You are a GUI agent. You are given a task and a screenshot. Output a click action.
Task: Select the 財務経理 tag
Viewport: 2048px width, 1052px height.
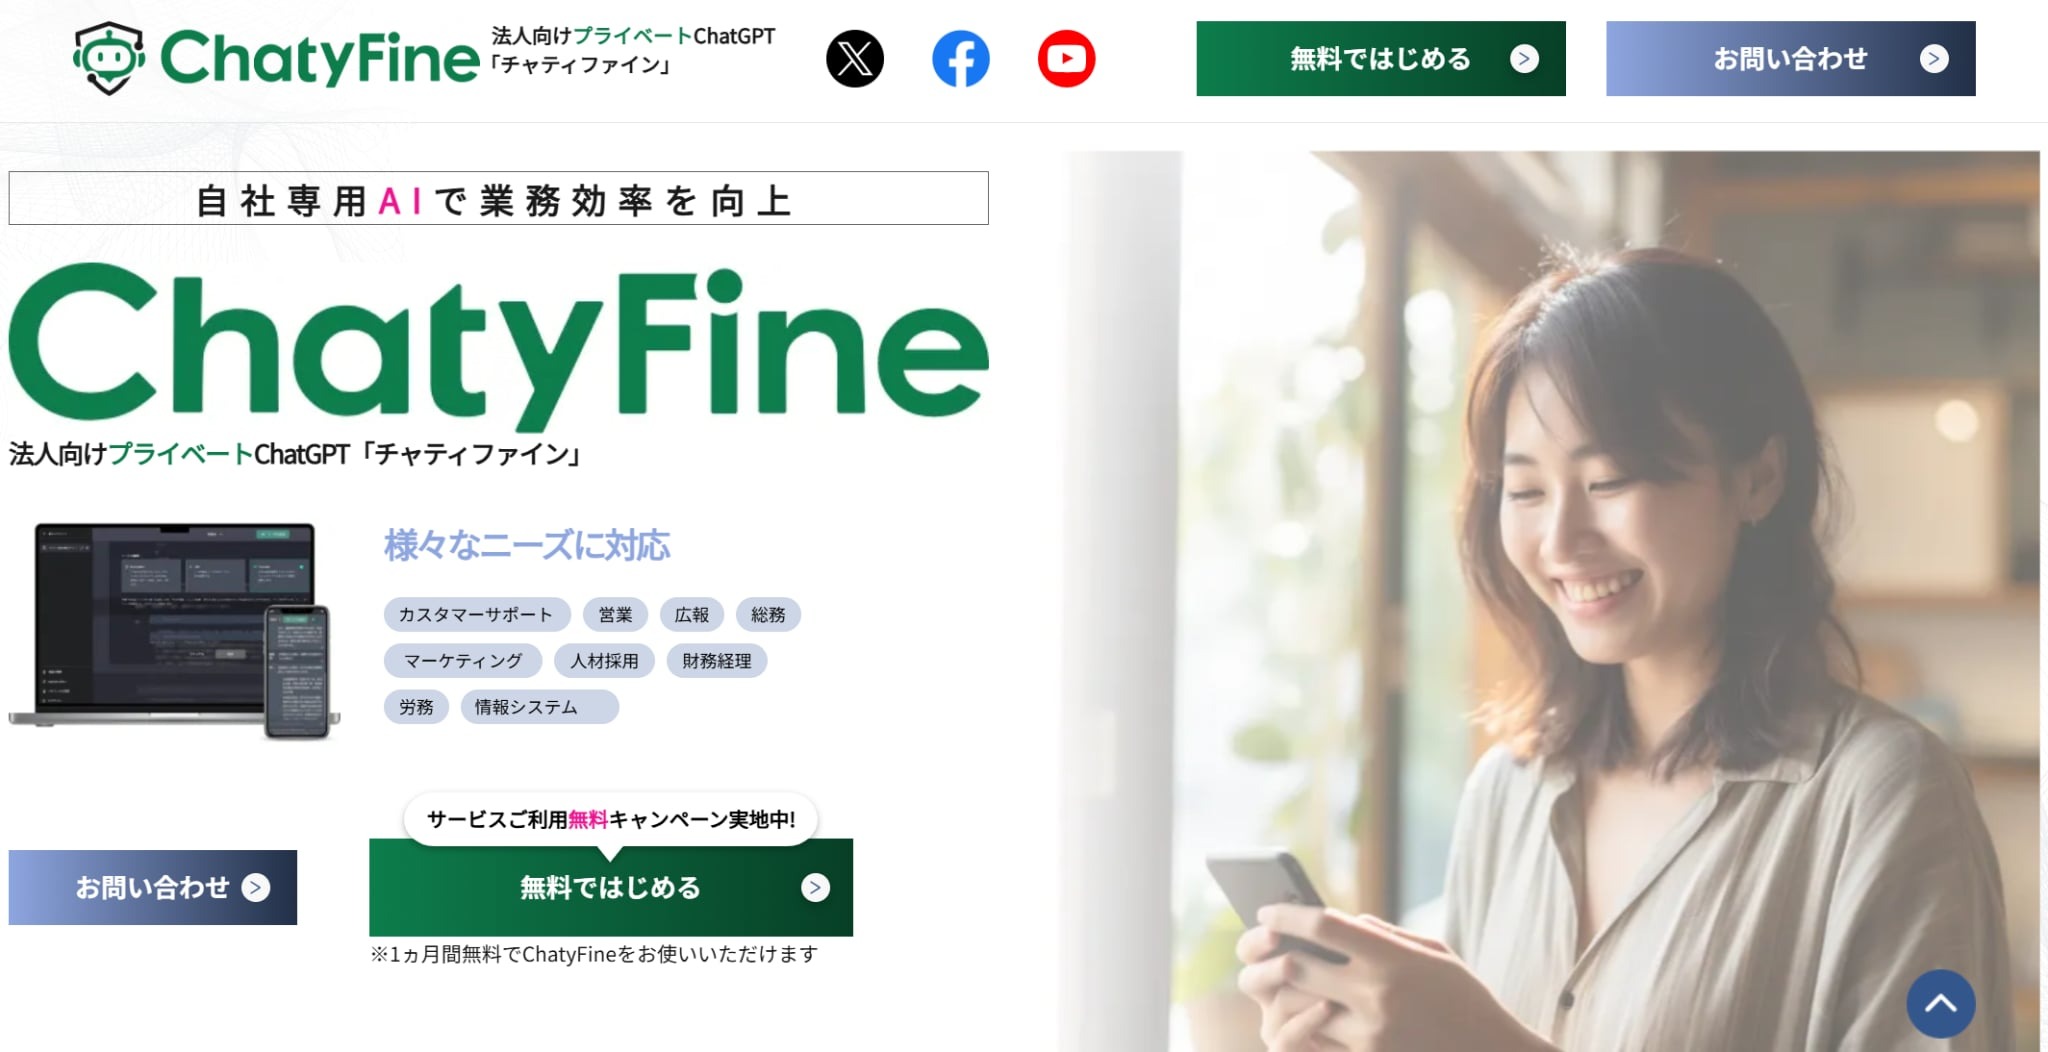point(717,661)
